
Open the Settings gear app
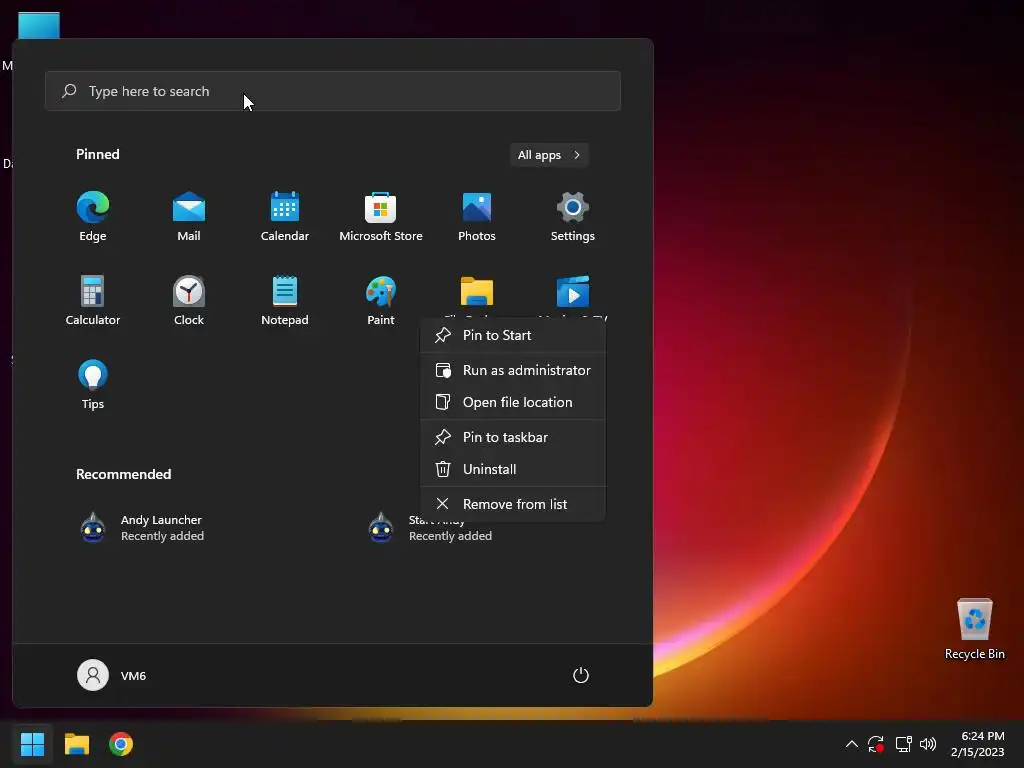tap(573, 217)
